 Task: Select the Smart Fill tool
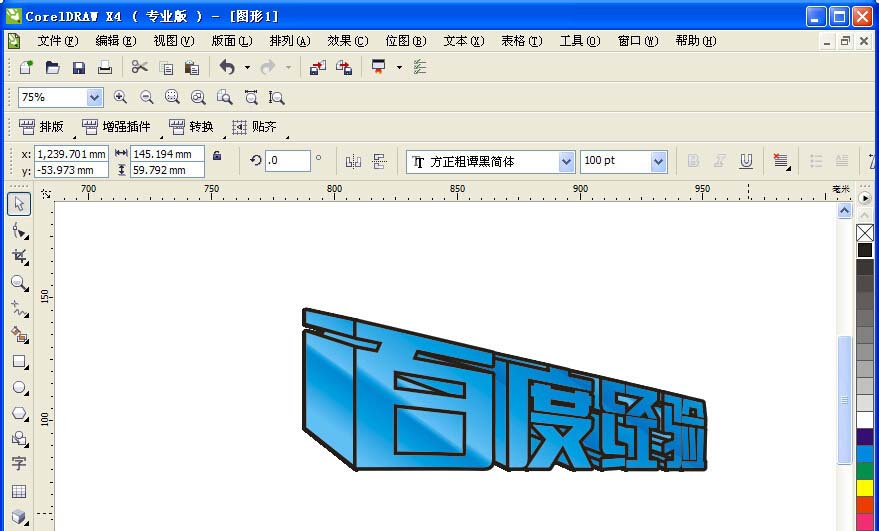click(19, 335)
